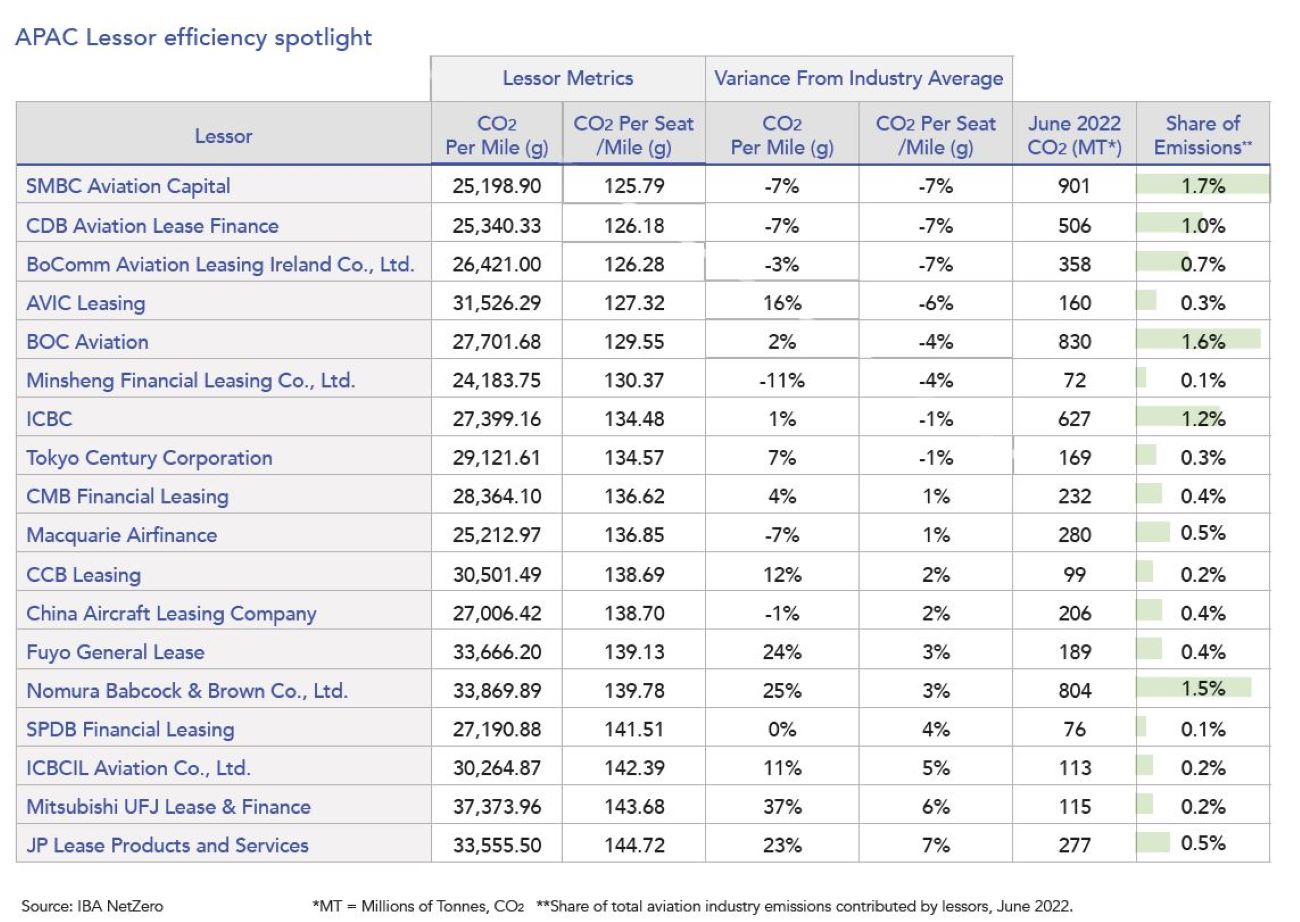Viewport: 1300px width, 922px height.
Task: Click the 24,183.75 value for Minsheng
Action: click(x=496, y=380)
